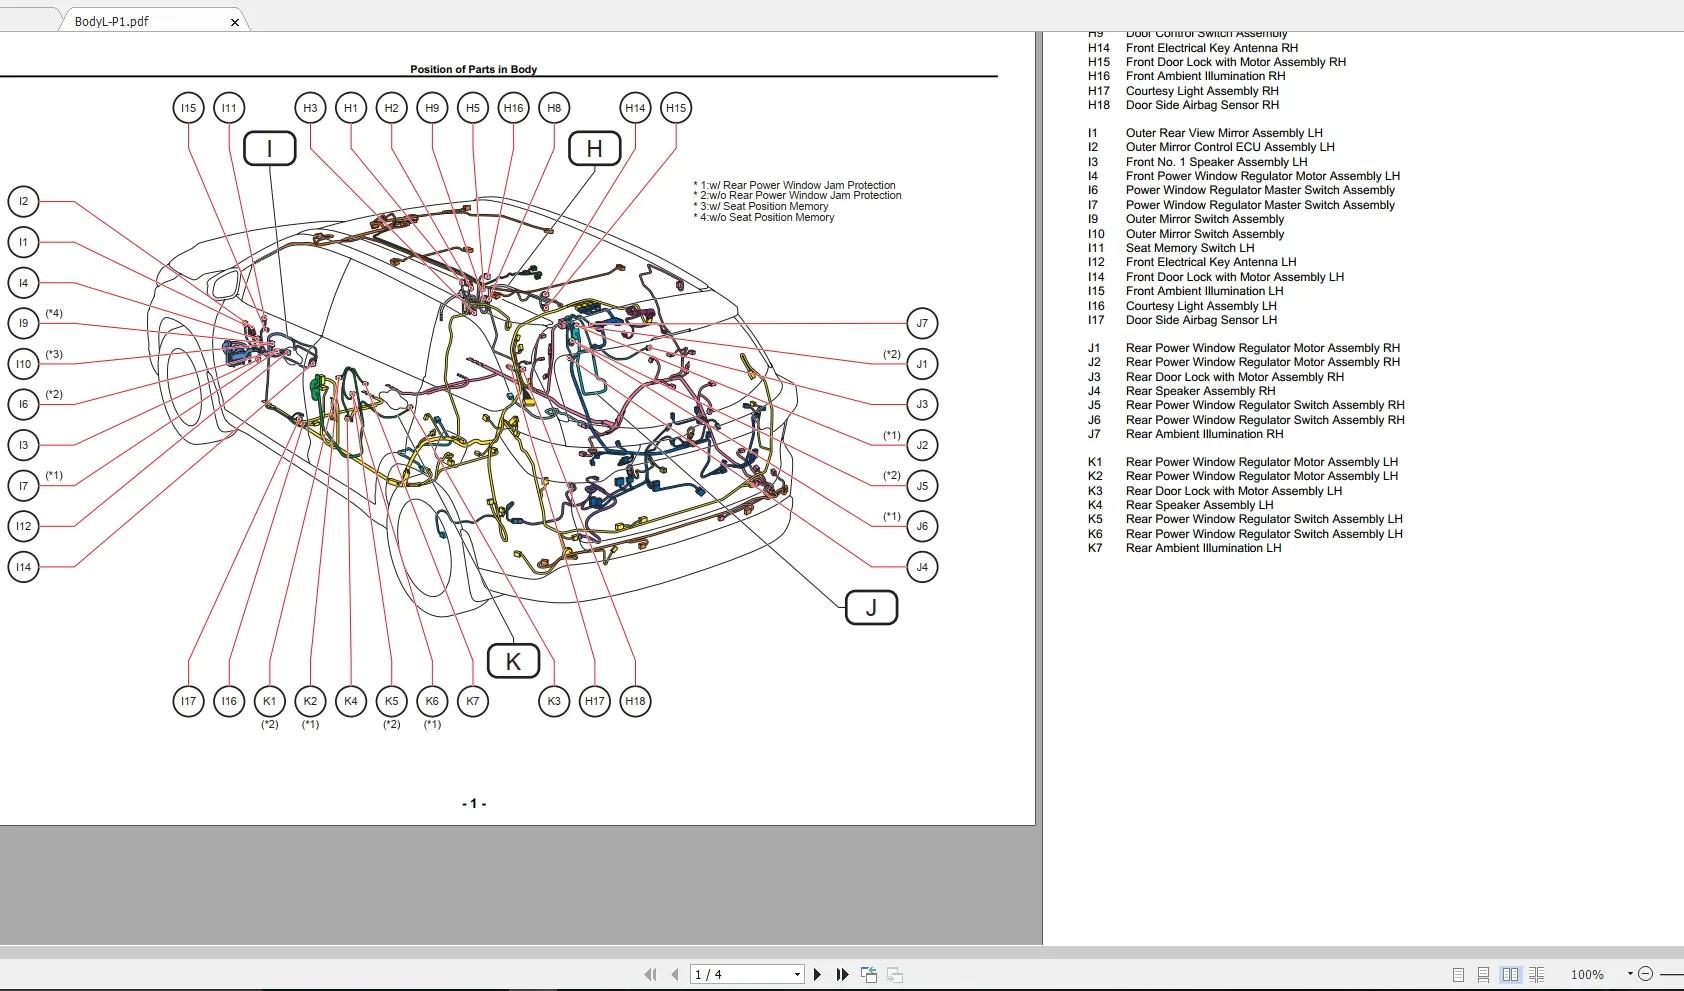Click 'Rear Door Lock with Motor Assembly RH'

(x=1235, y=377)
